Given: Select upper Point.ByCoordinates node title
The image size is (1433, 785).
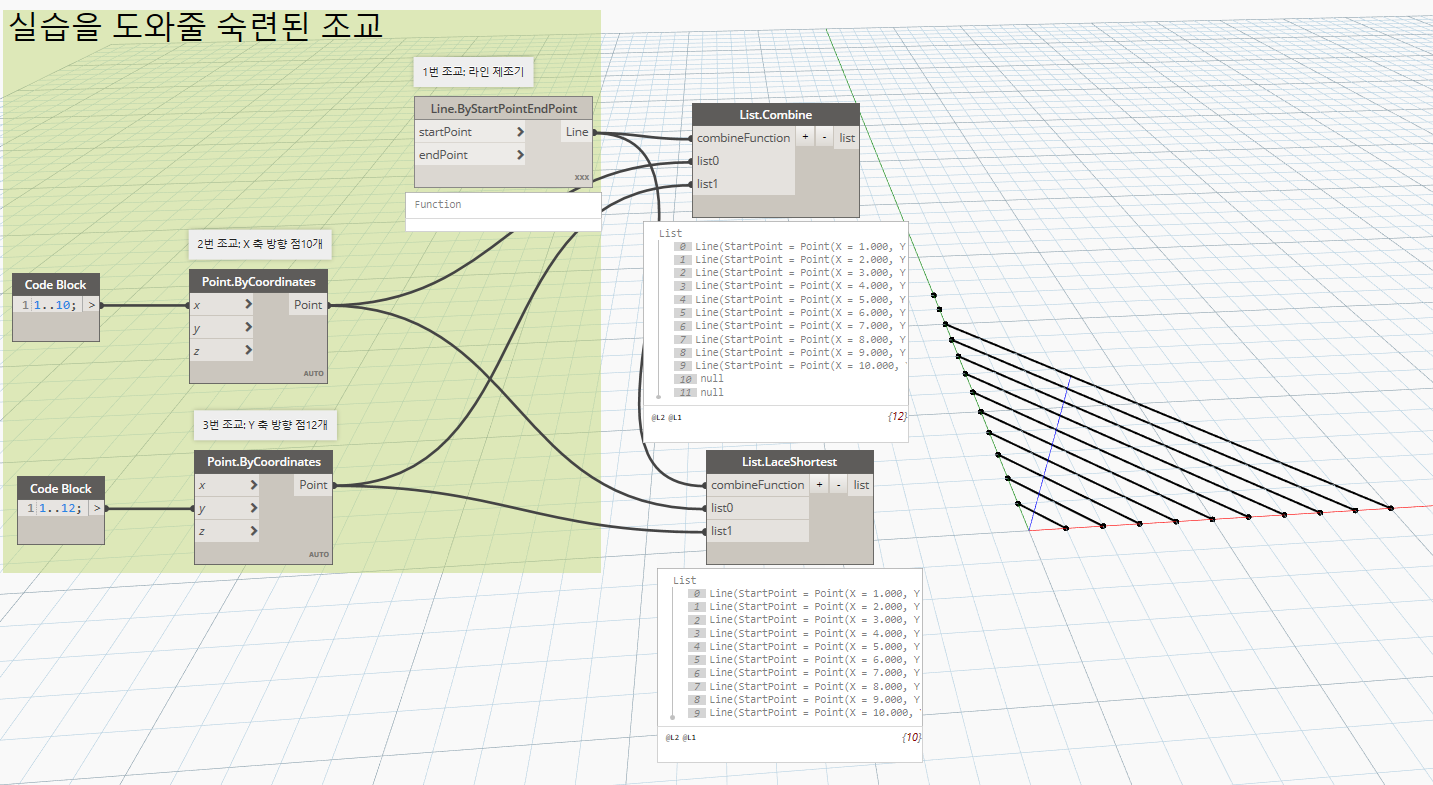Looking at the screenshot, I should (258, 282).
